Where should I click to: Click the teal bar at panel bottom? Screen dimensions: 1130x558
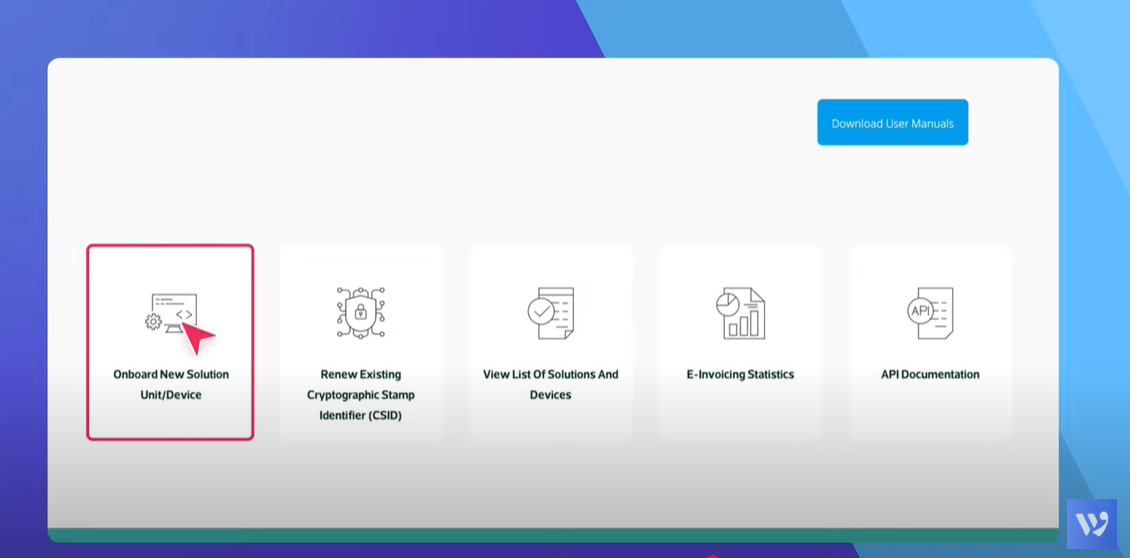(x=552, y=535)
